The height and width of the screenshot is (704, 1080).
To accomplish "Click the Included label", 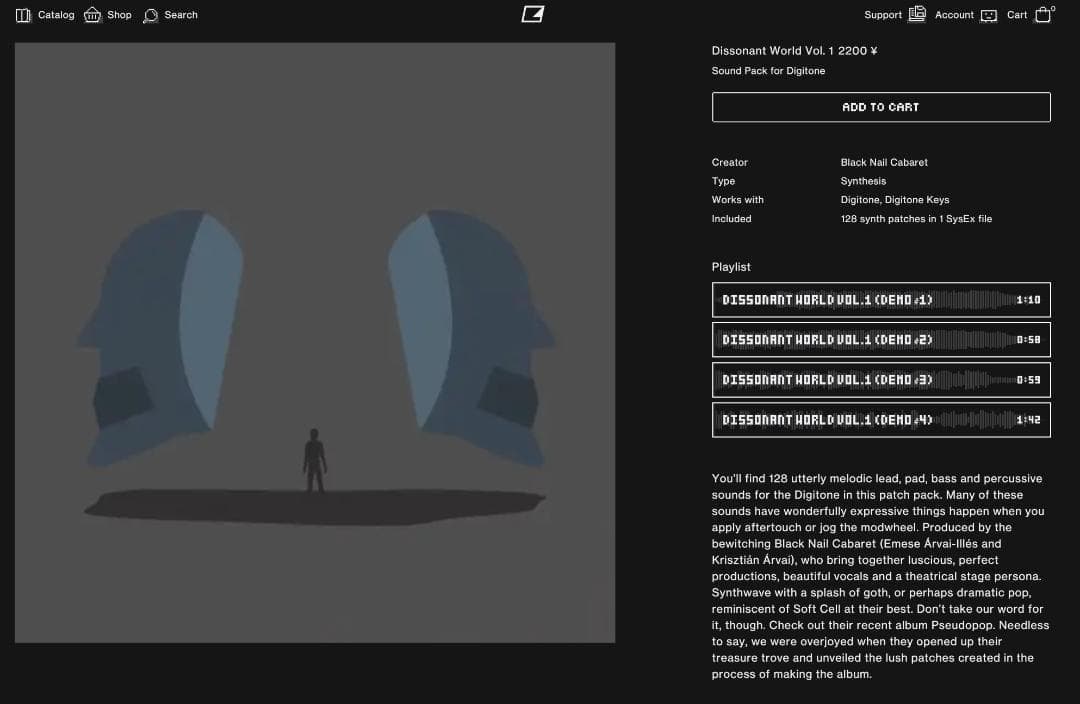I will (731, 219).
